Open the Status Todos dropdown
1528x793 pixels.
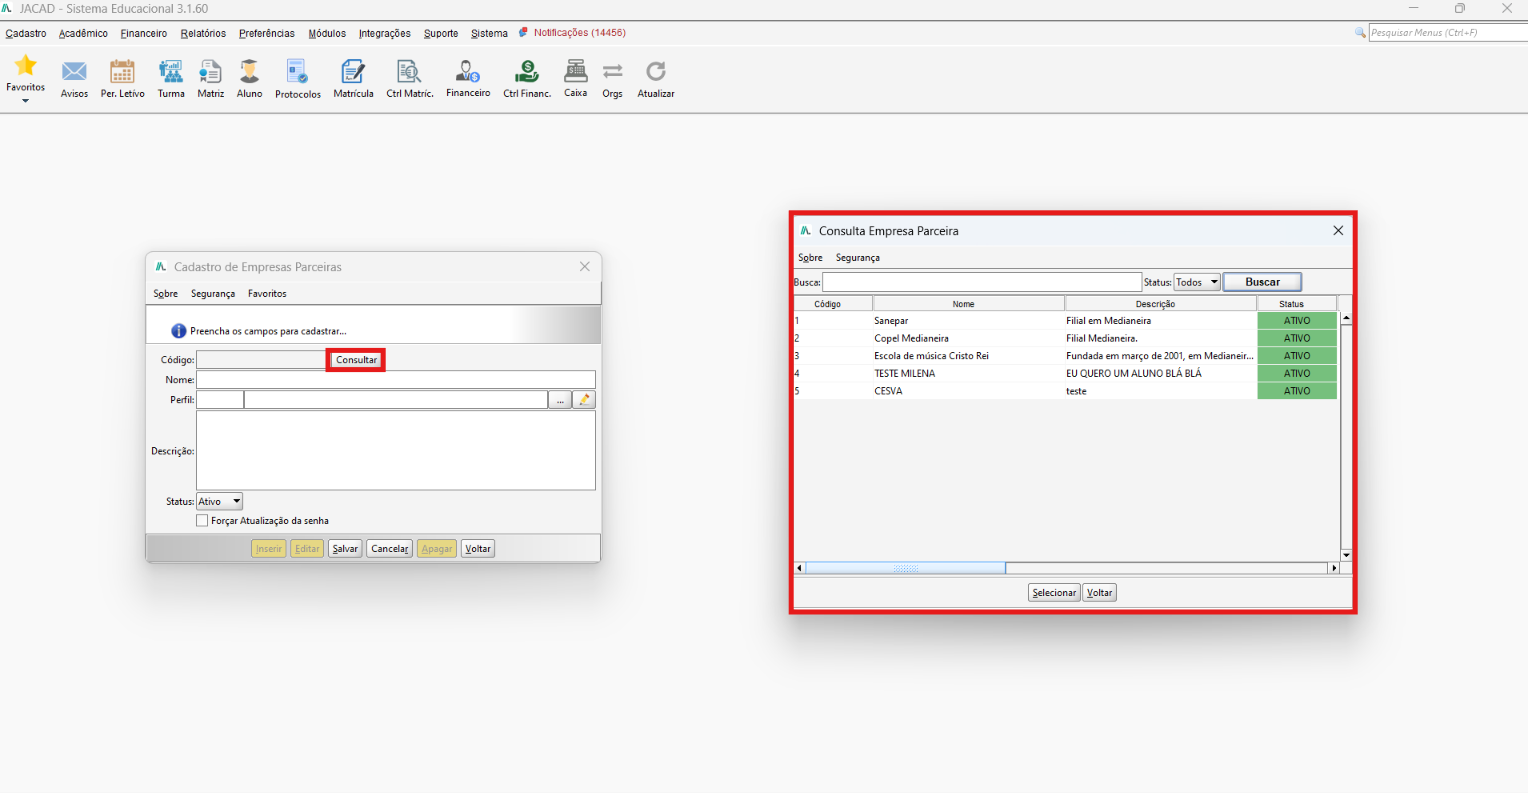point(1197,282)
